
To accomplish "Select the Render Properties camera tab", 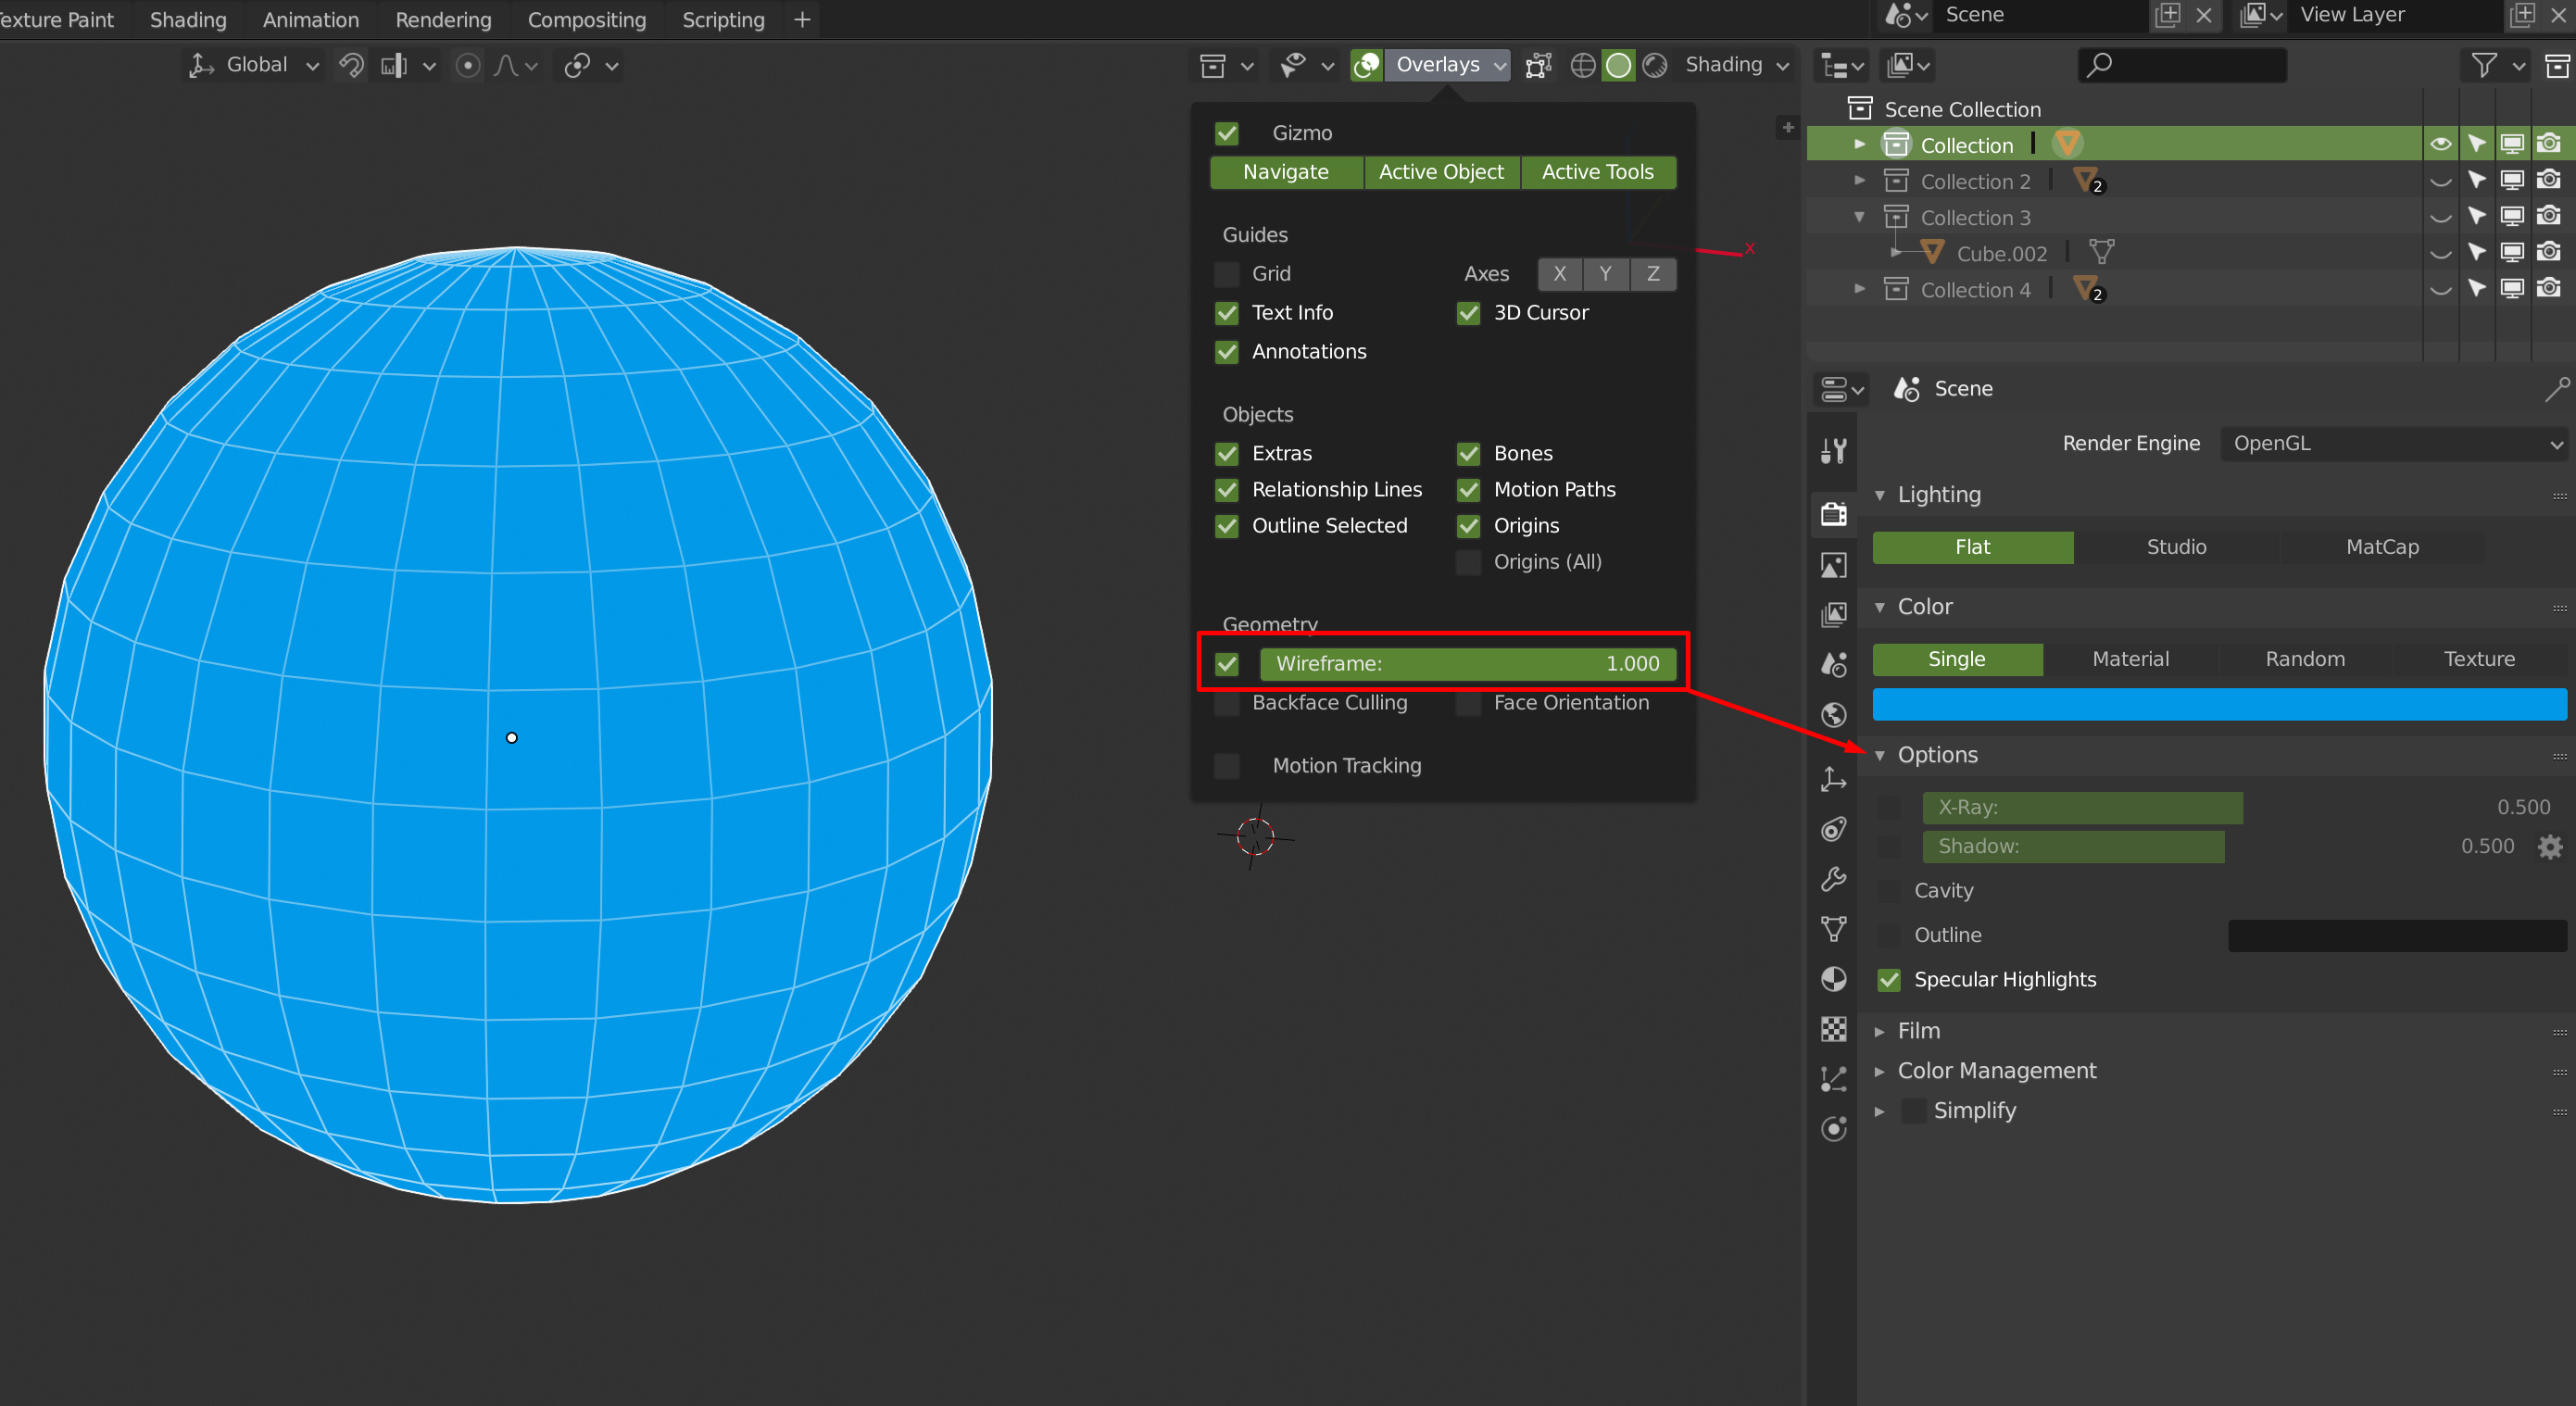I will (1834, 513).
